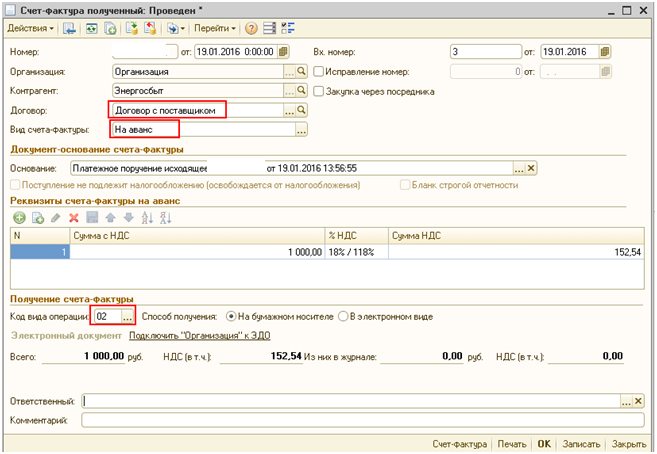
Task: Open the create-based-on dropdown arrow
Action: [183, 29]
